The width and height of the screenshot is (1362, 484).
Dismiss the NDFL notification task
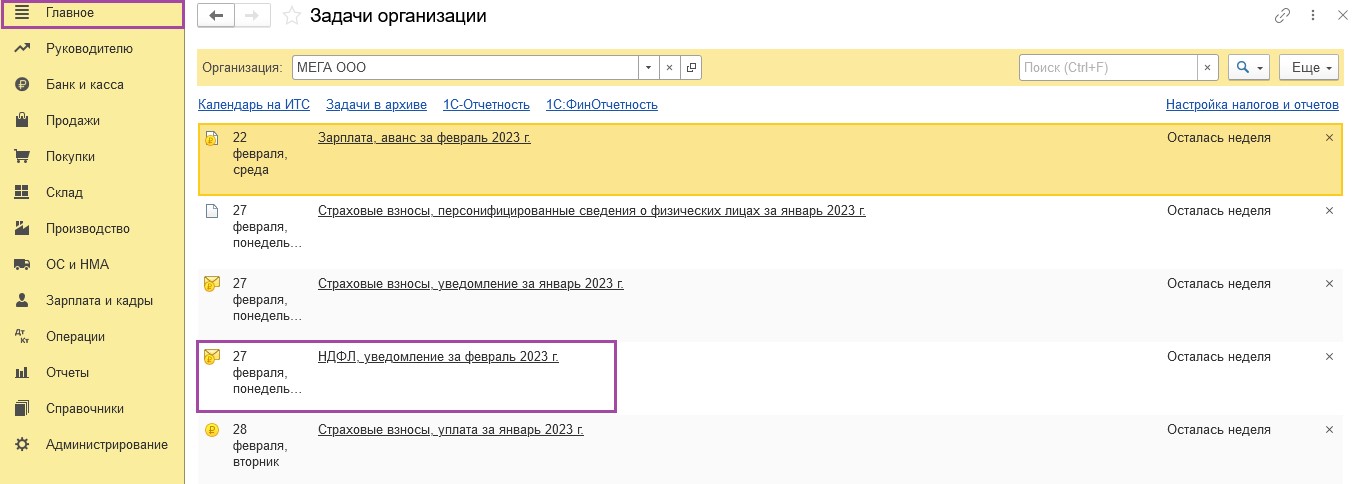point(1329,357)
